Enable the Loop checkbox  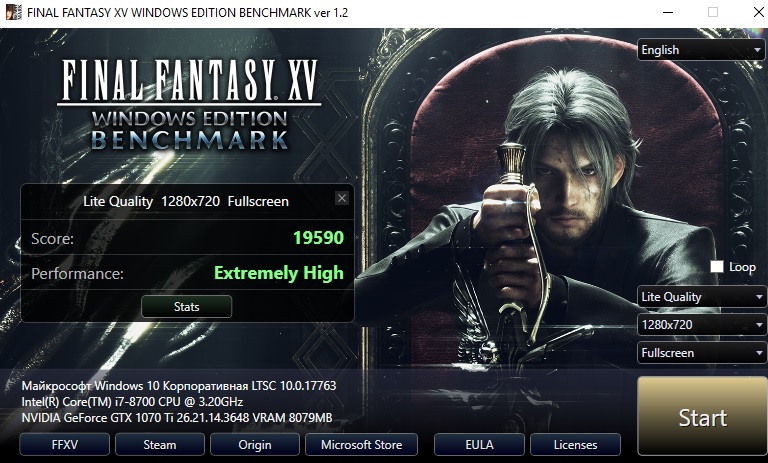(x=717, y=267)
